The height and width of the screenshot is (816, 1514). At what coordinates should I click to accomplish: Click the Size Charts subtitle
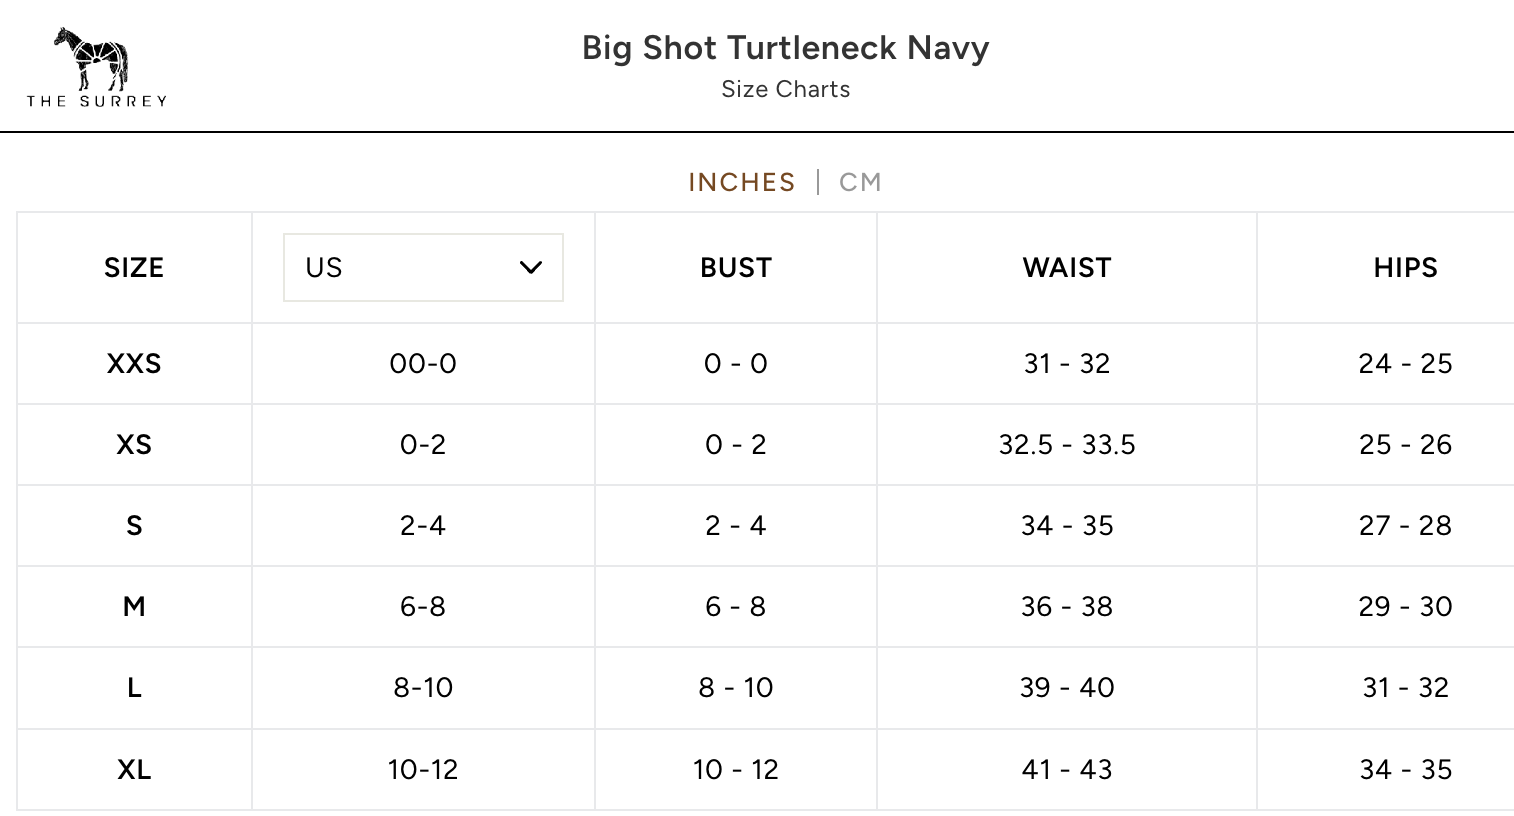click(x=786, y=89)
